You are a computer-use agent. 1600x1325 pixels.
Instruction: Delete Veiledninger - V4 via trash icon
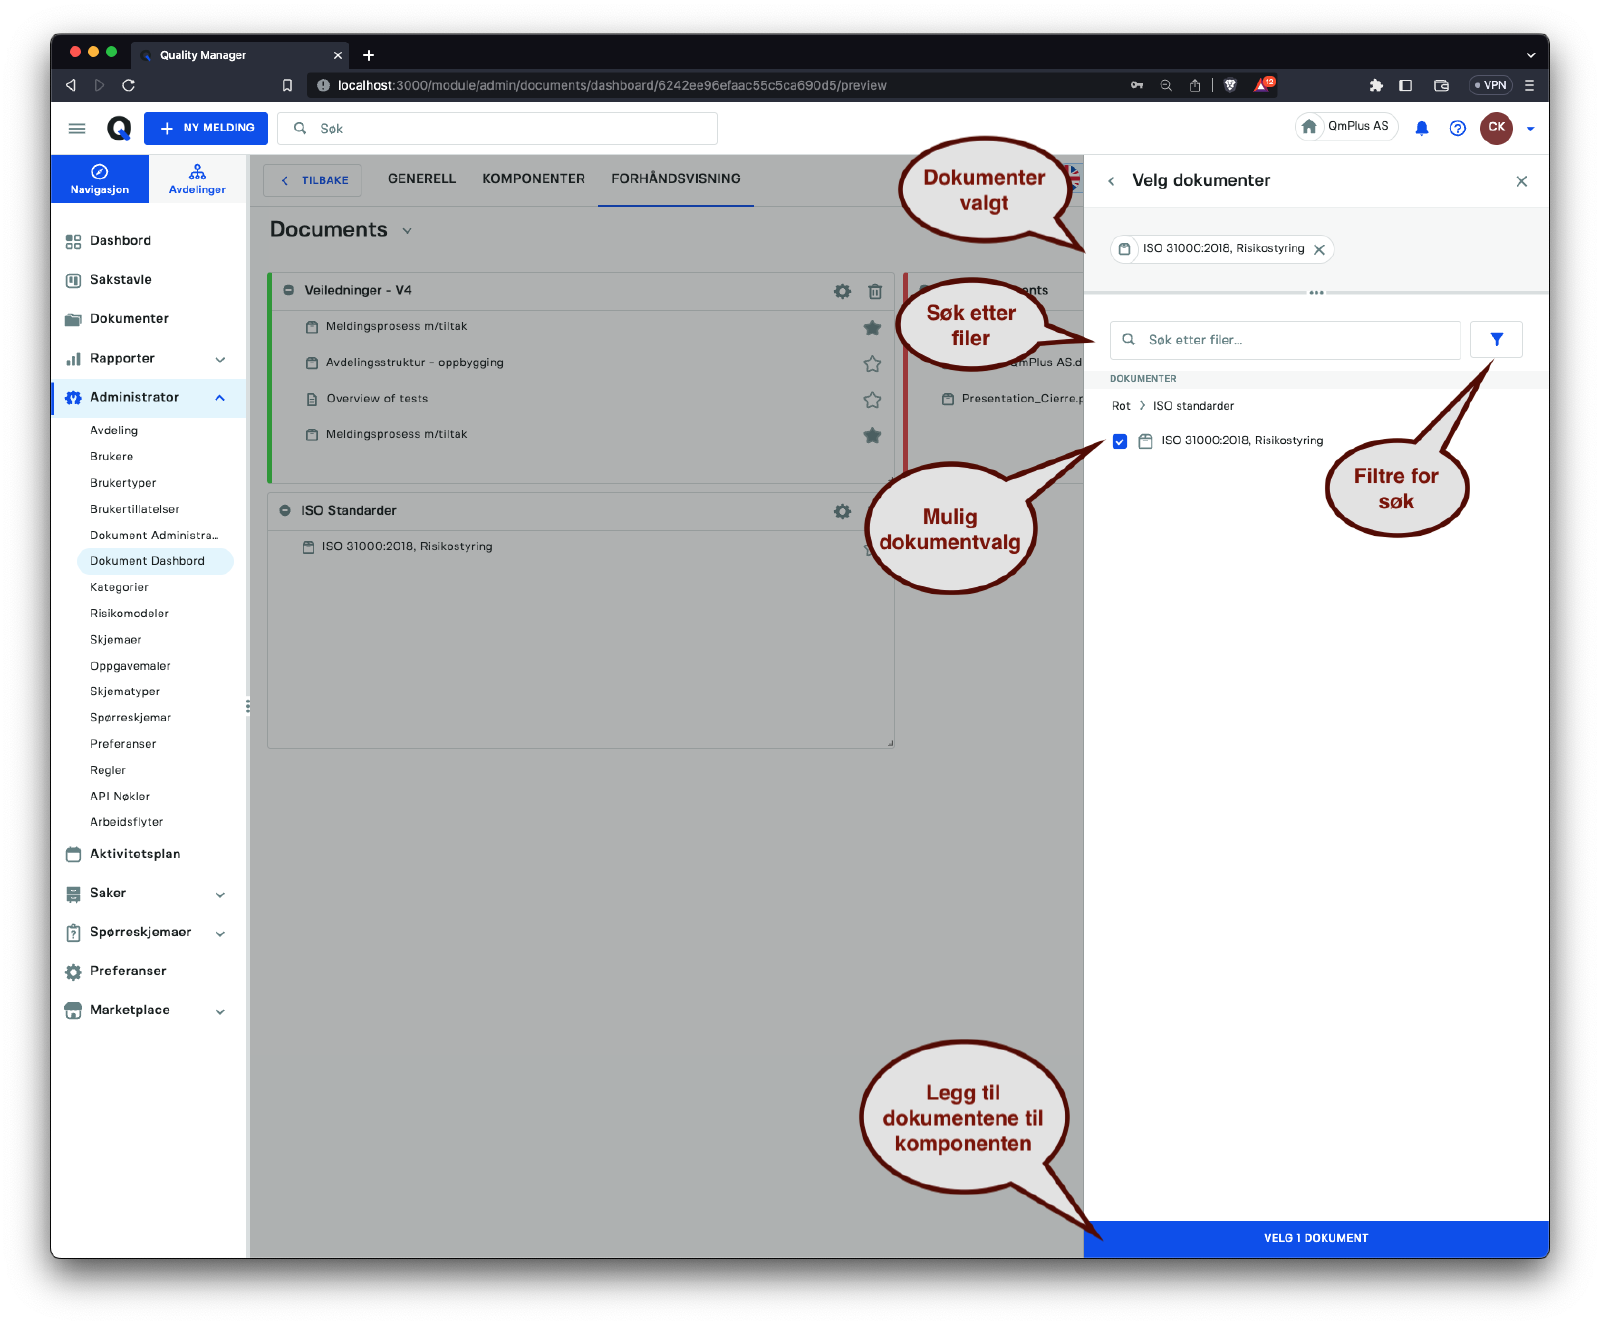click(875, 291)
